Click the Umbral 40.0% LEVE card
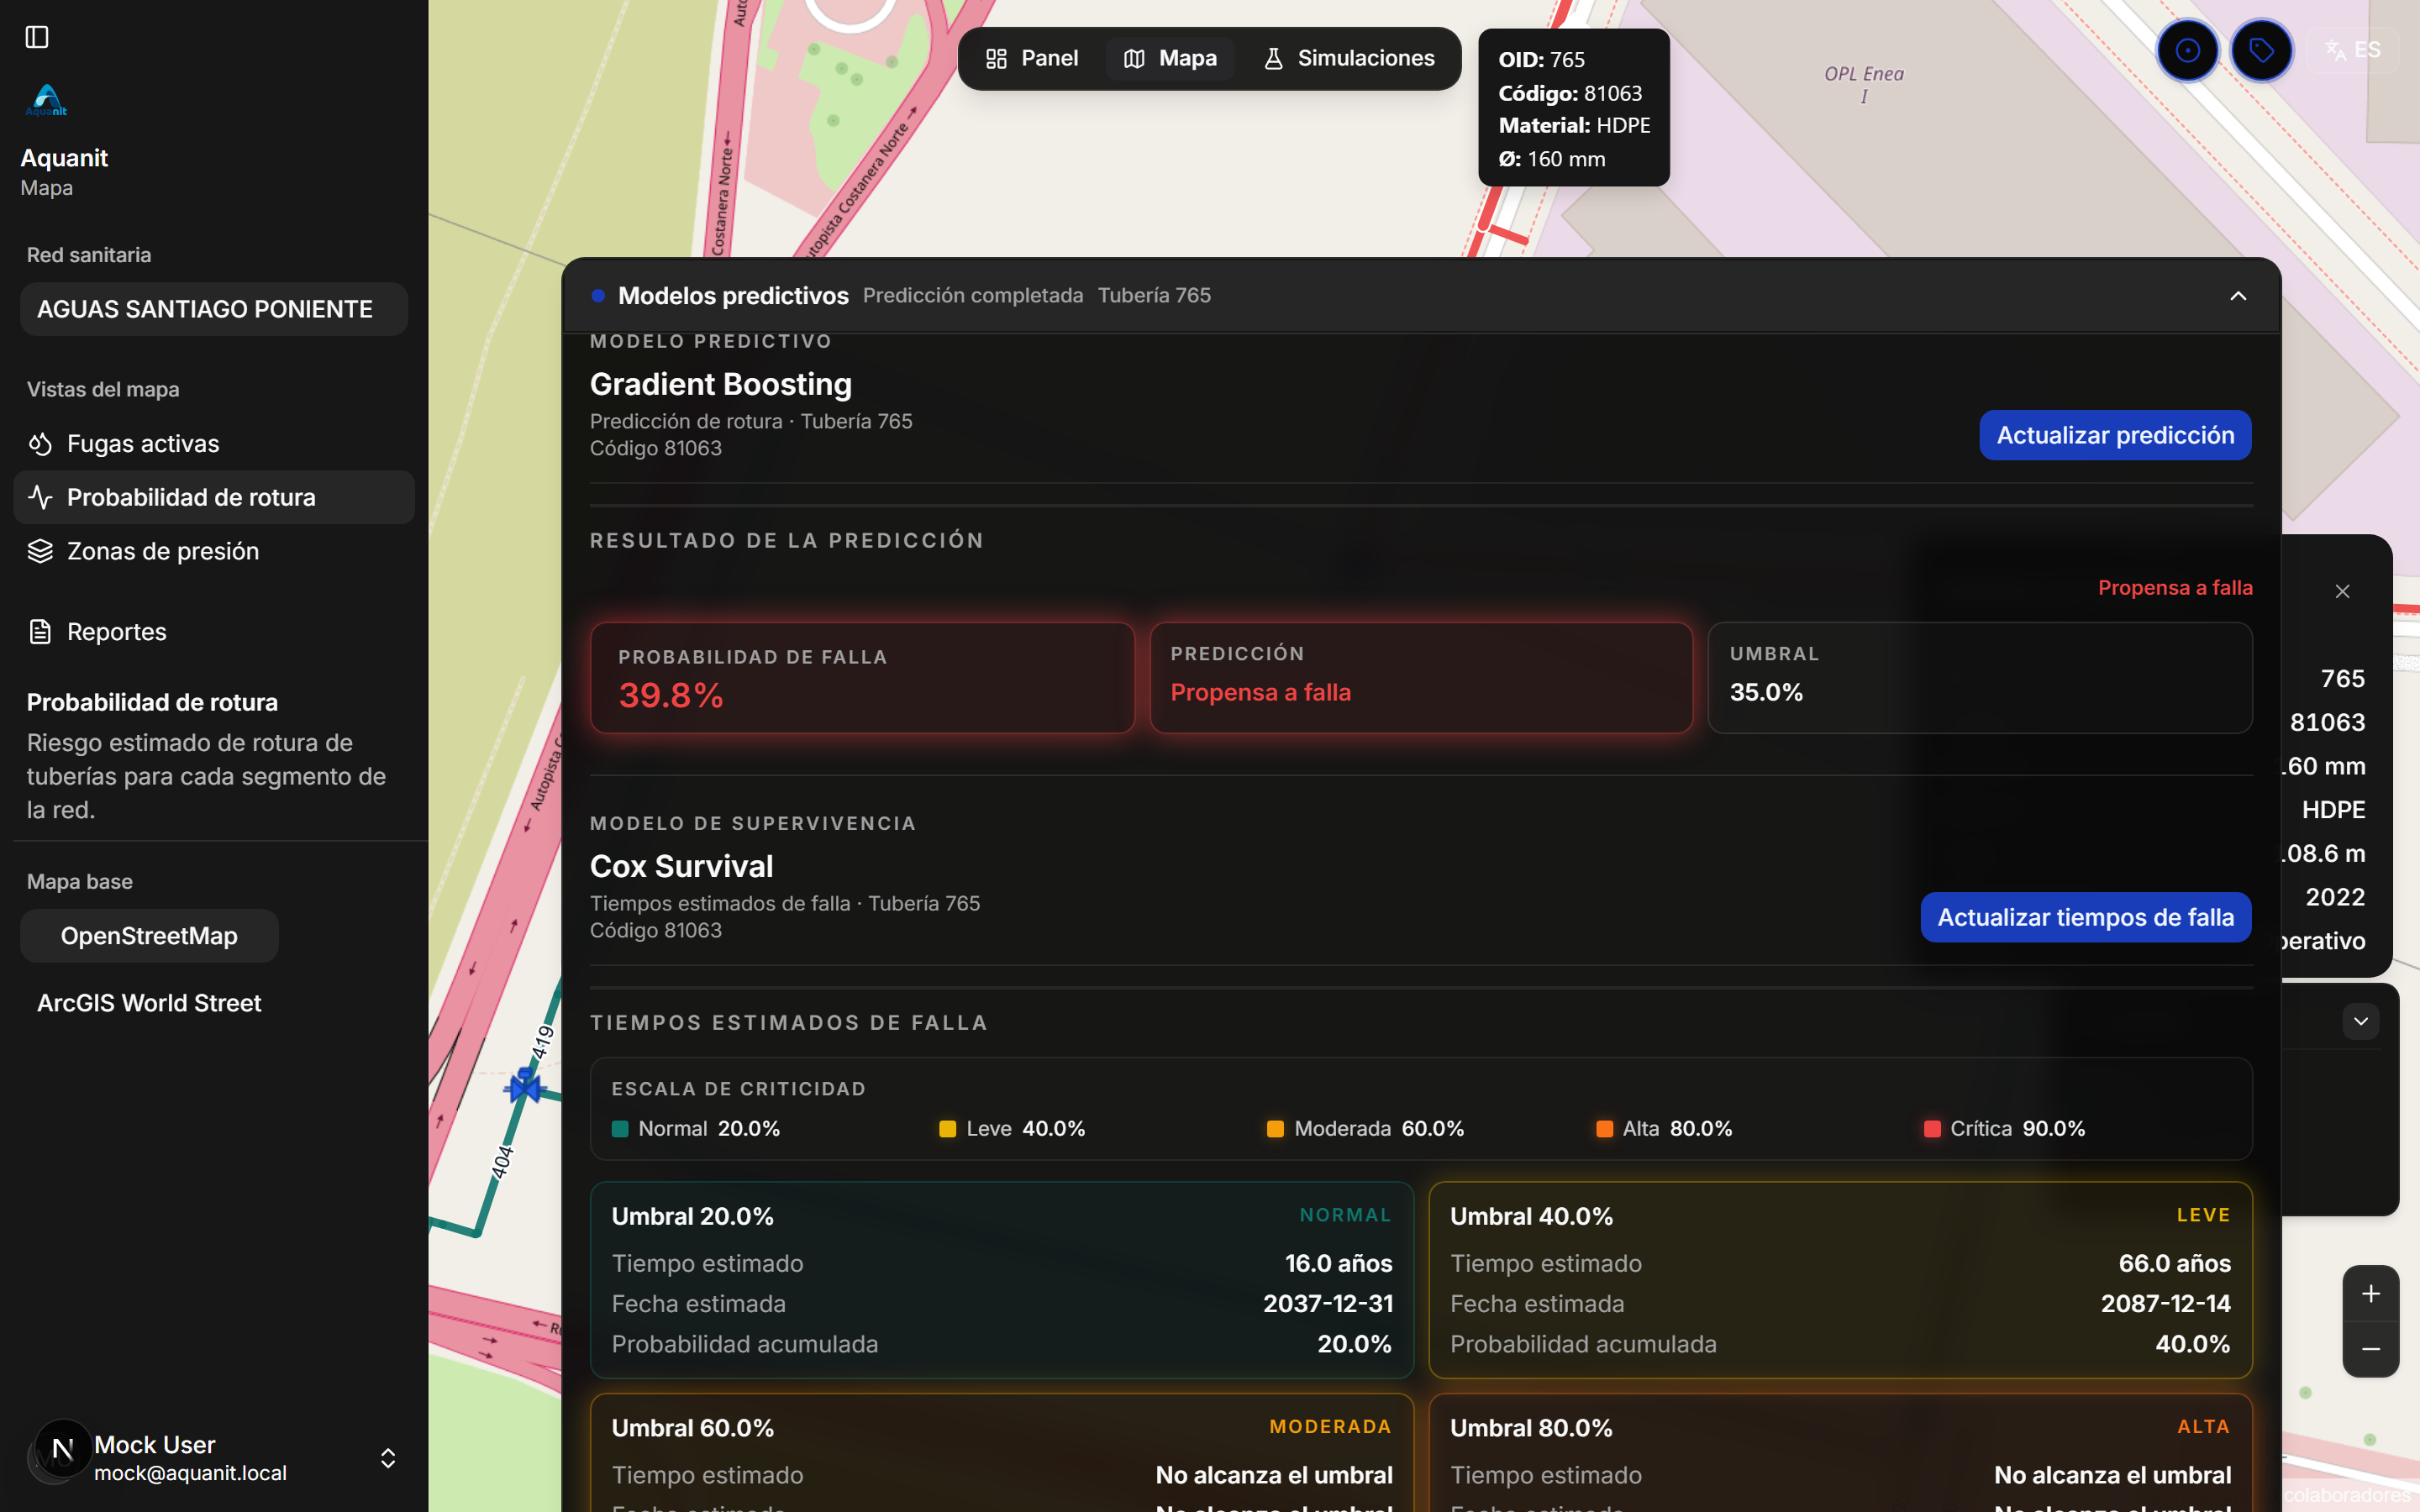Screen dimensions: 2420x1512 (x=1840, y=1280)
